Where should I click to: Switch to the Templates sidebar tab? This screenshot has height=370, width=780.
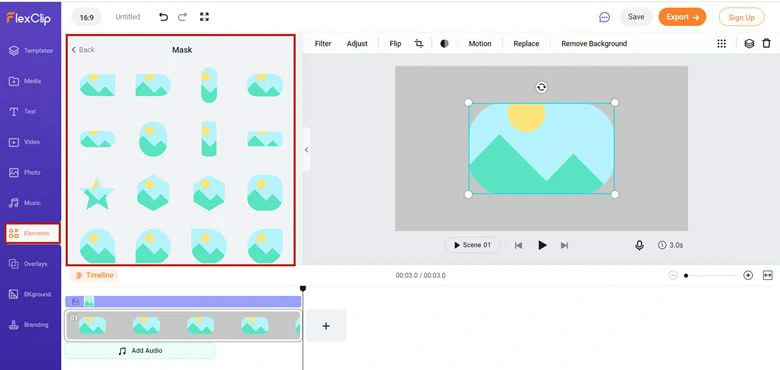(31, 51)
